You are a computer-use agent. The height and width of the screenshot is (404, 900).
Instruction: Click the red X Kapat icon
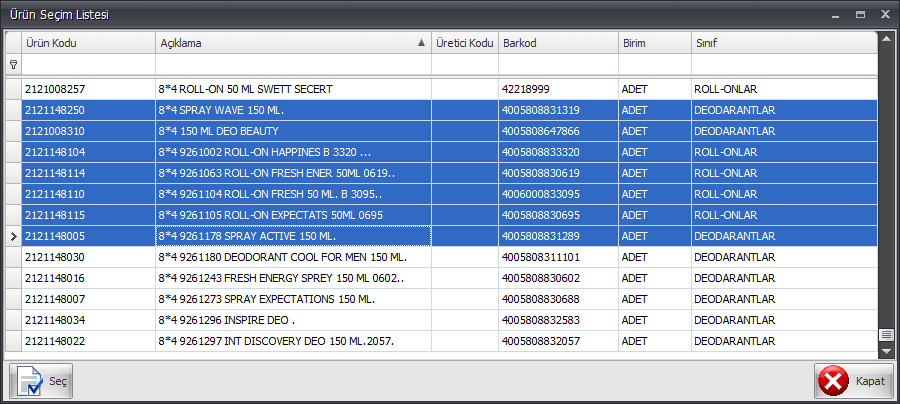[833, 381]
